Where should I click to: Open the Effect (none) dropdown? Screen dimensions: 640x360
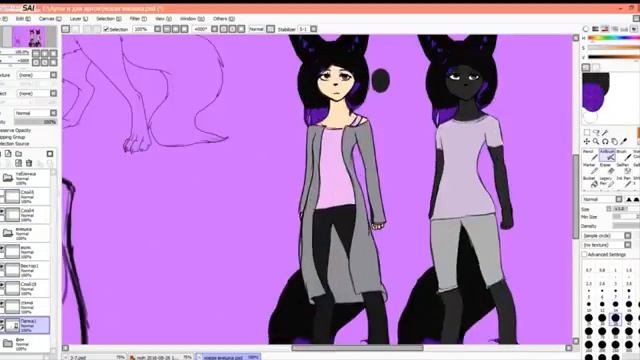(x=37, y=93)
